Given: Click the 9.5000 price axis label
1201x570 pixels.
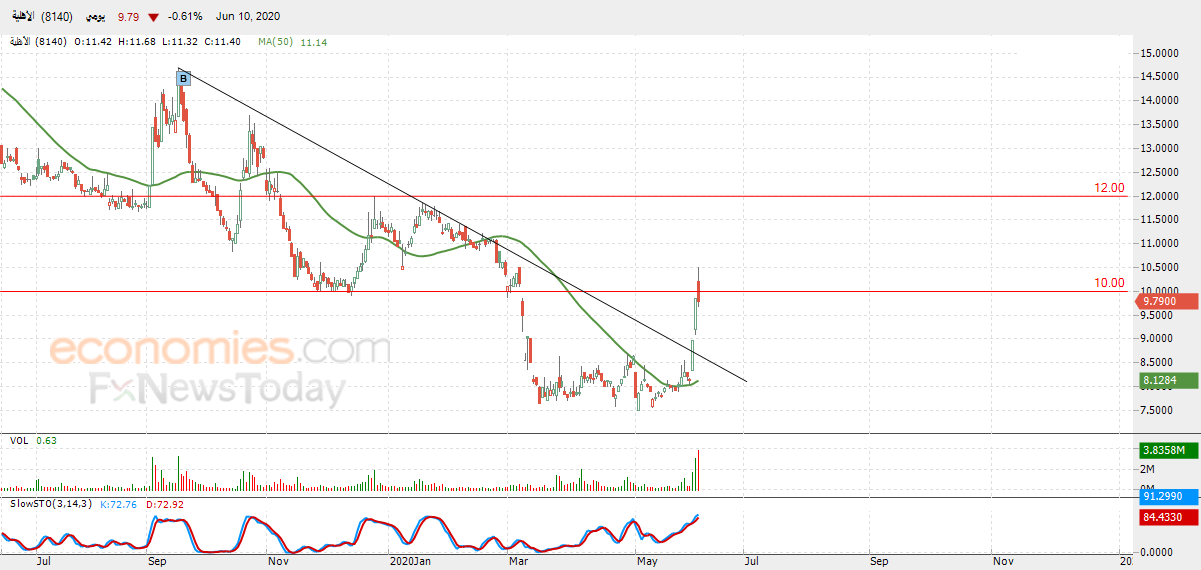Looking at the screenshot, I should (x=1158, y=315).
